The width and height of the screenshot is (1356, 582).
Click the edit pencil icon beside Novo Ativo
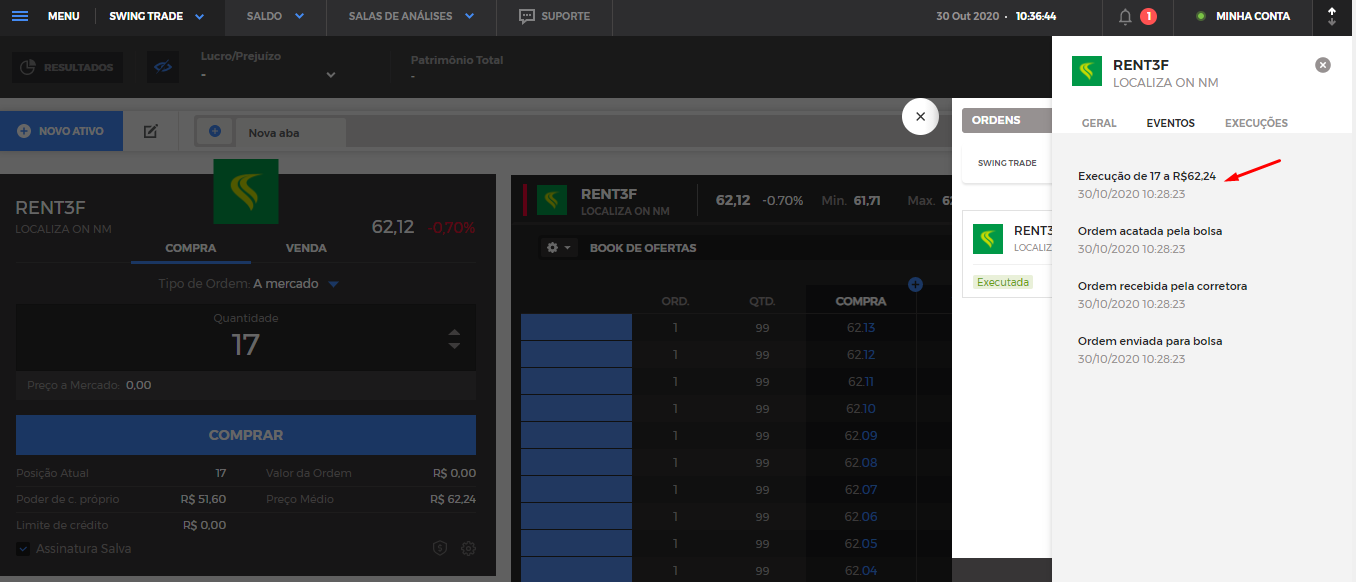(x=151, y=131)
